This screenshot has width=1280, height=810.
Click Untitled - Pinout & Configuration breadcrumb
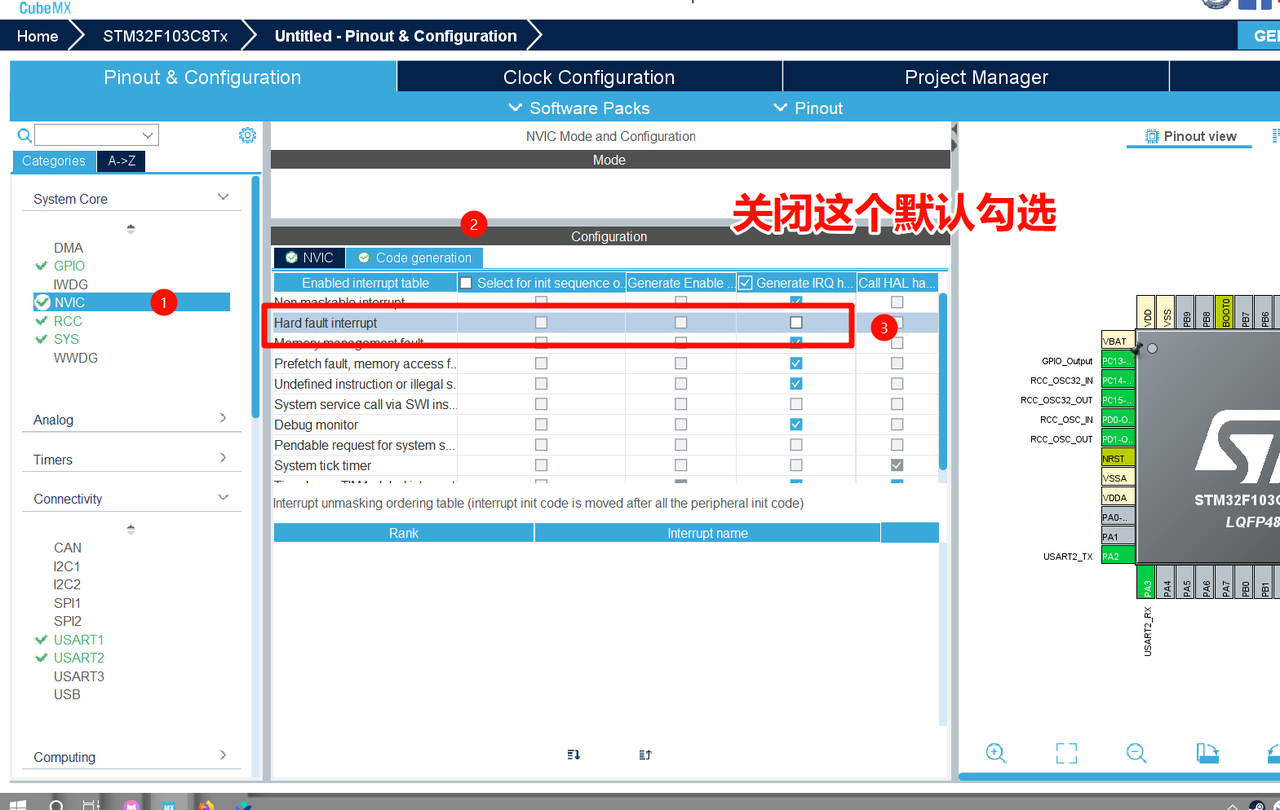[x=396, y=36]
